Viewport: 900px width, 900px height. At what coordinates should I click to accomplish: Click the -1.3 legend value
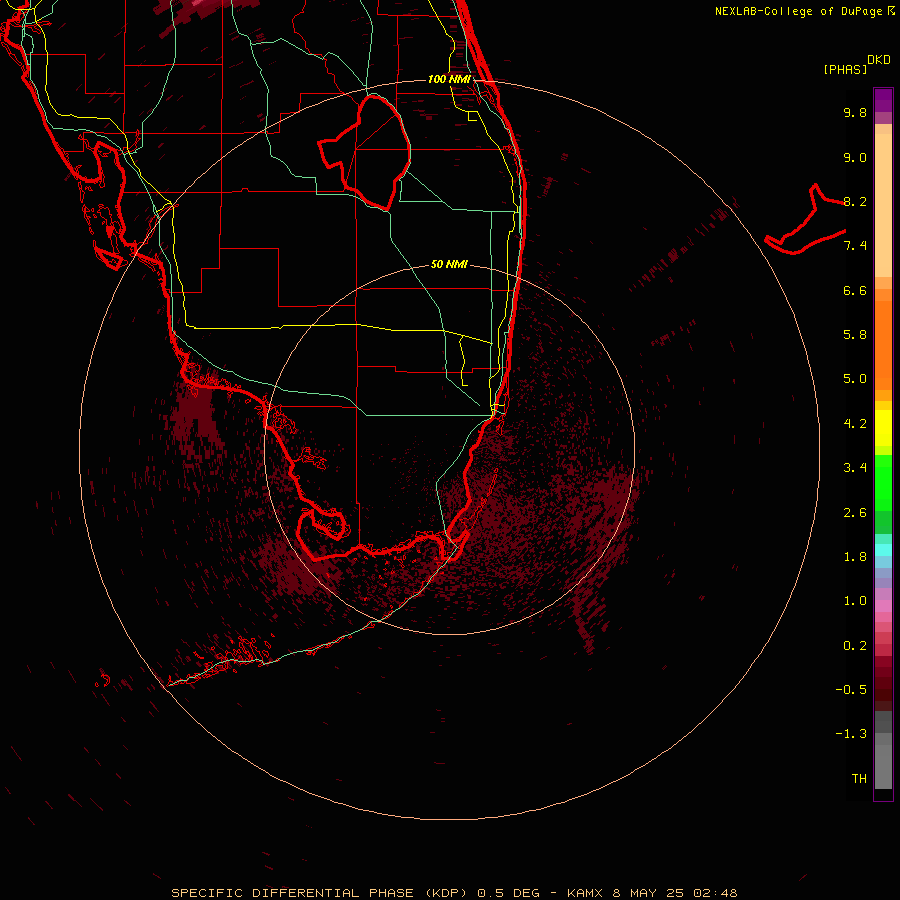(851, 734)
